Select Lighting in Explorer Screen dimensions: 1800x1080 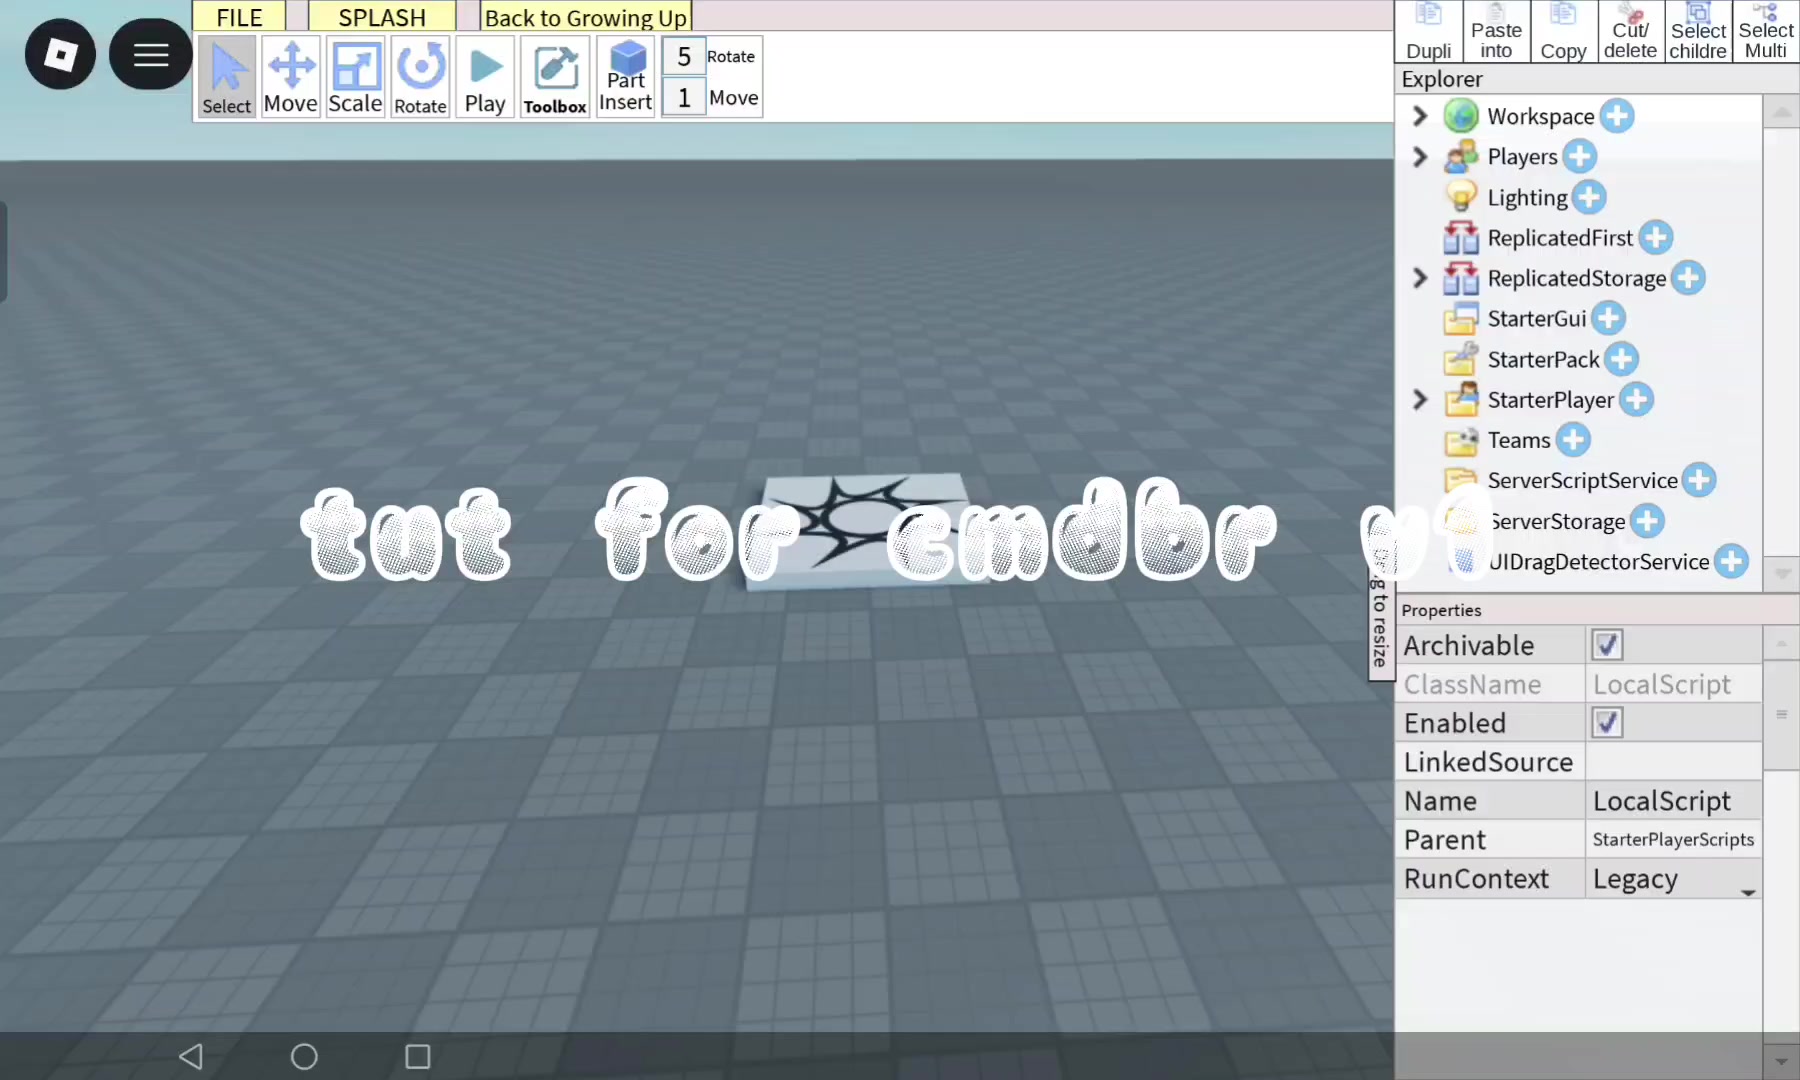[1527, 198]
